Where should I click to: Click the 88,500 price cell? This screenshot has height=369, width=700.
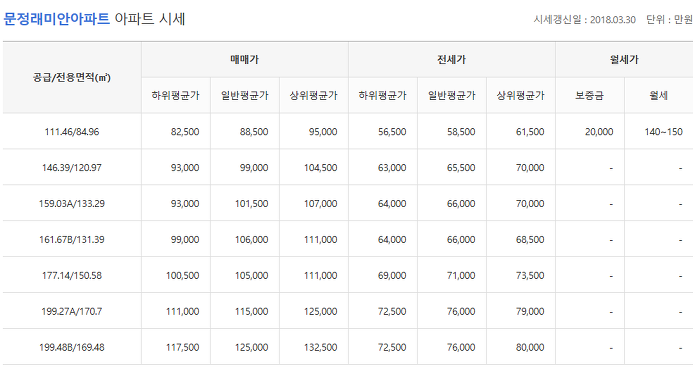pyautogui.click(x=254, y=132)
